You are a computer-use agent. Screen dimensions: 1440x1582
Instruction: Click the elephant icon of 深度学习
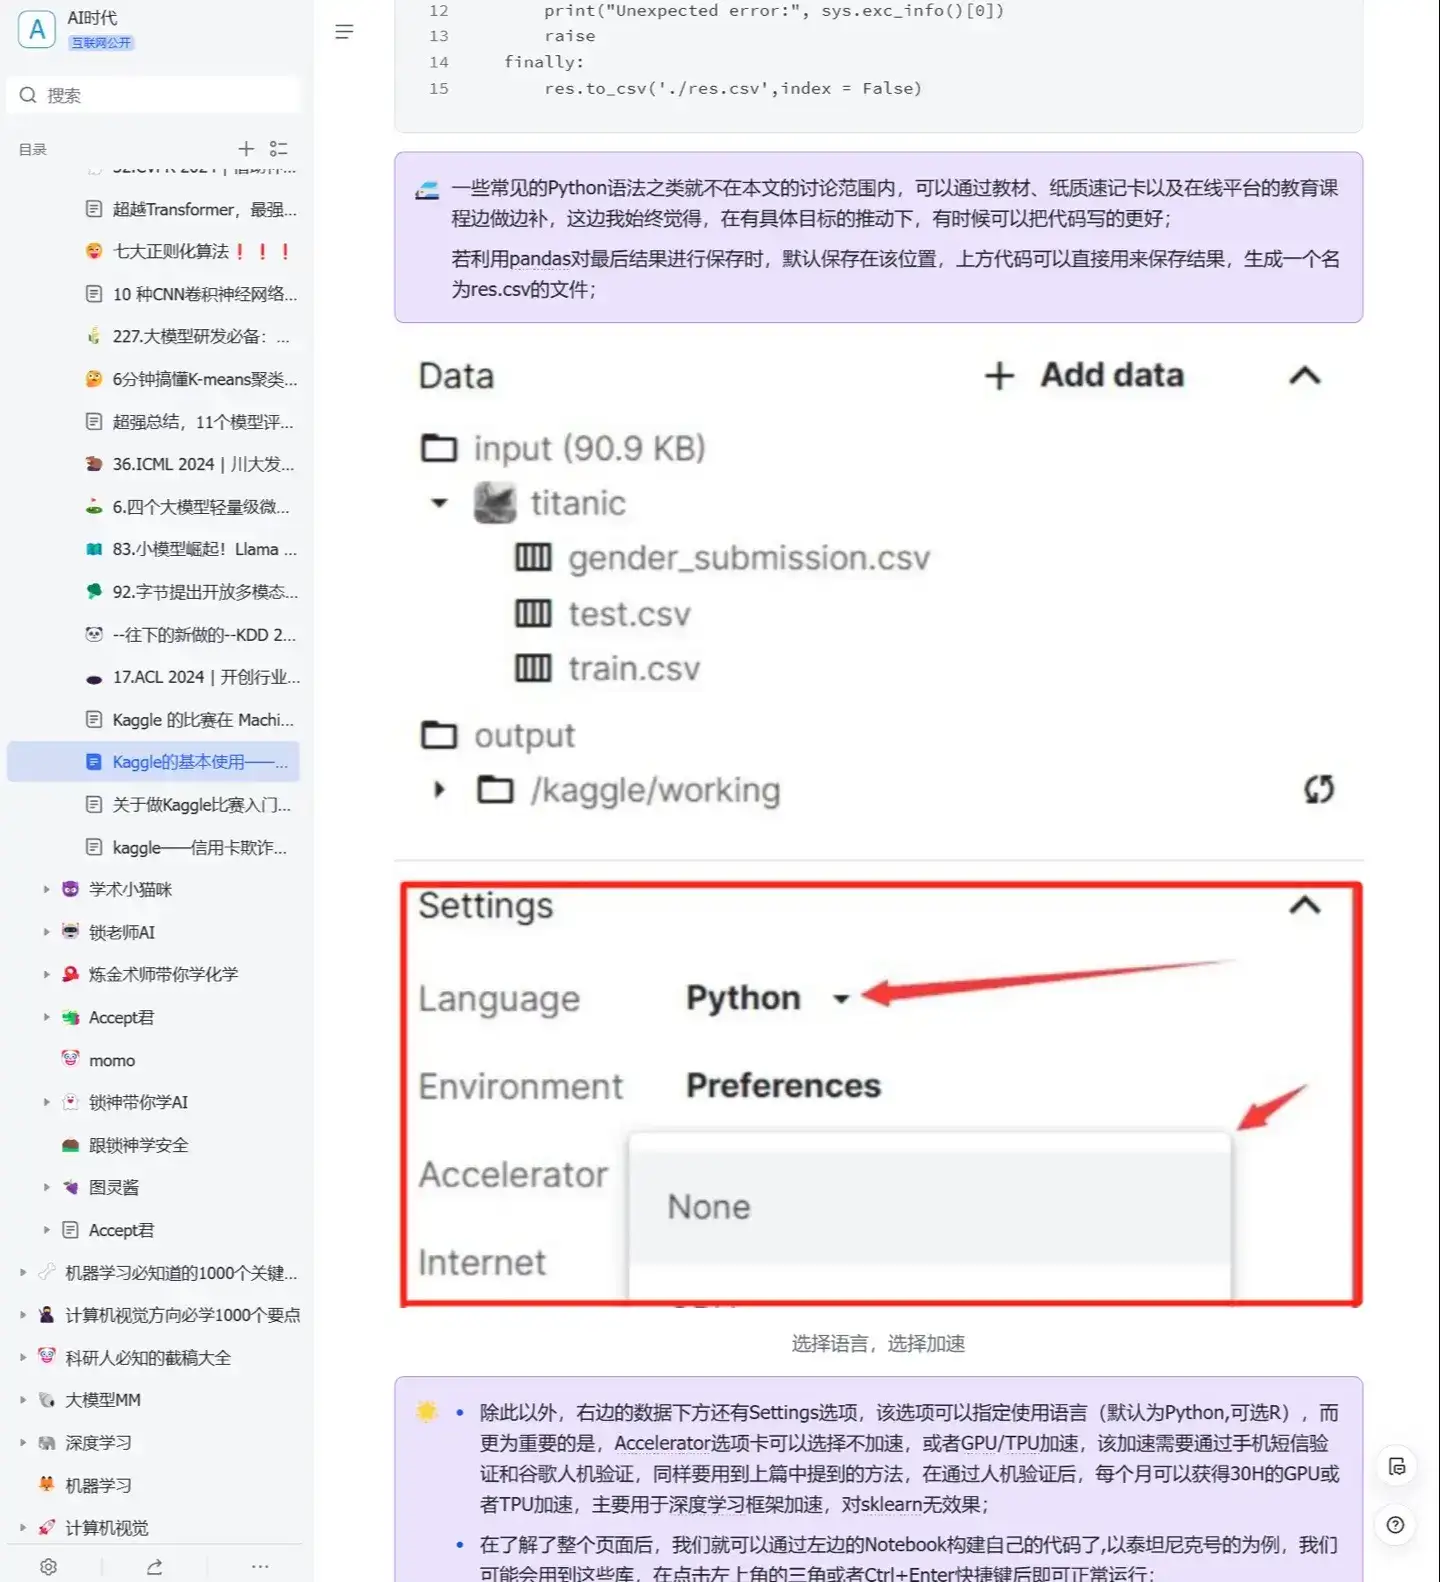click(46, 1443)
